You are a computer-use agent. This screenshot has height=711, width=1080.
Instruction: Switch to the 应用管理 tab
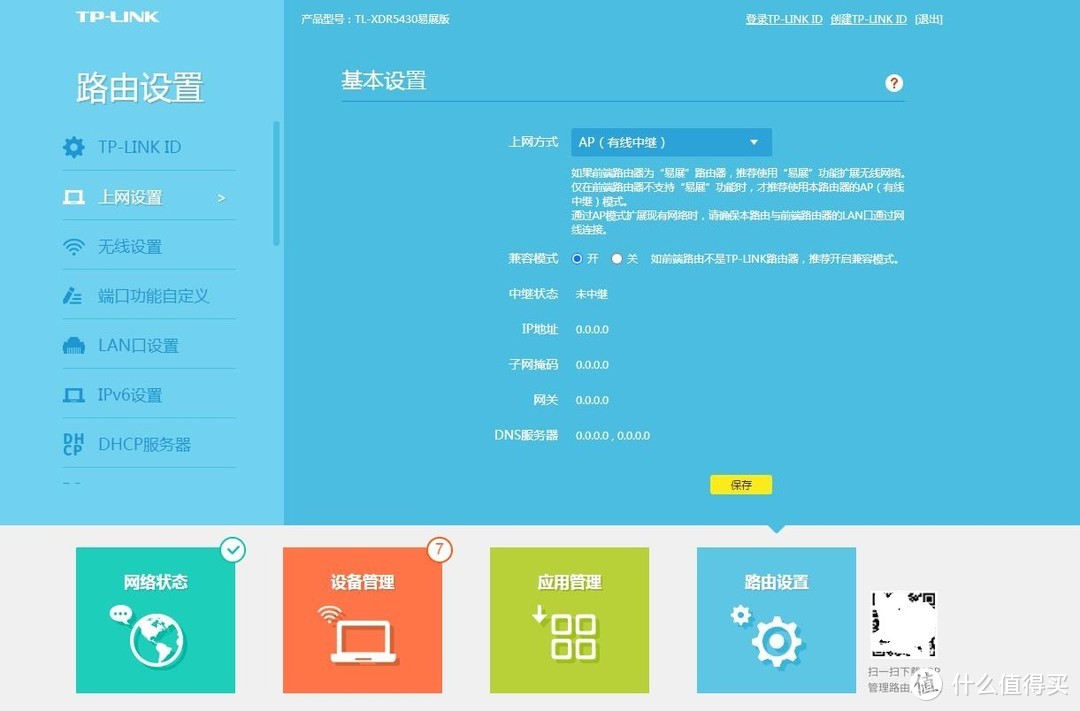pos(569,618)
